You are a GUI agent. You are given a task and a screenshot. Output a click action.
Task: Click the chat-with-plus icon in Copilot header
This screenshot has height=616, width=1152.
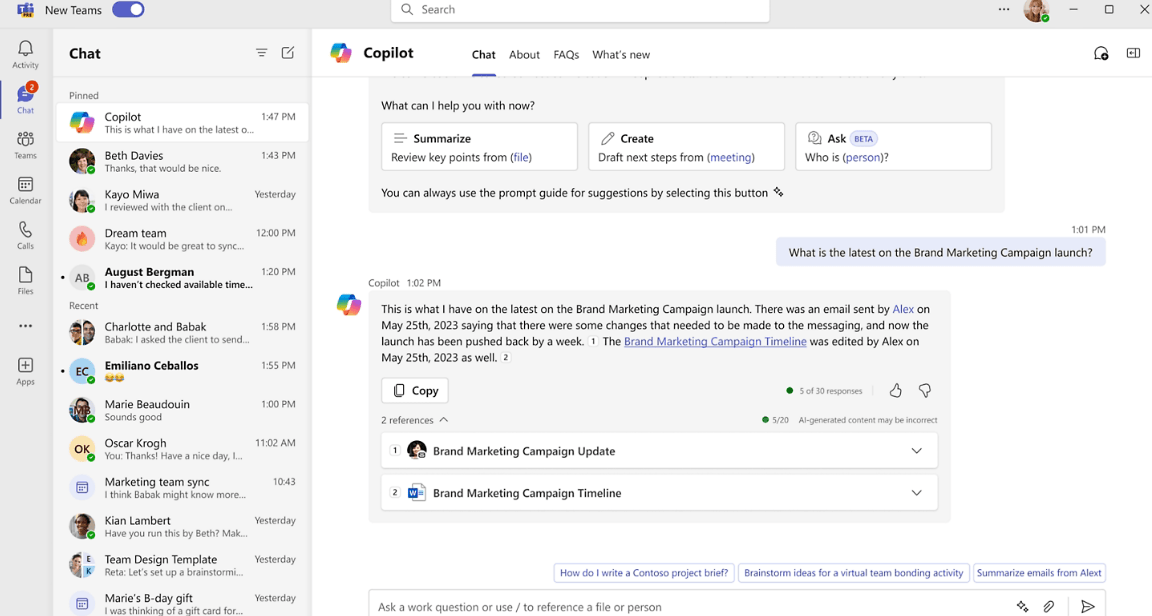(1101, 53)
